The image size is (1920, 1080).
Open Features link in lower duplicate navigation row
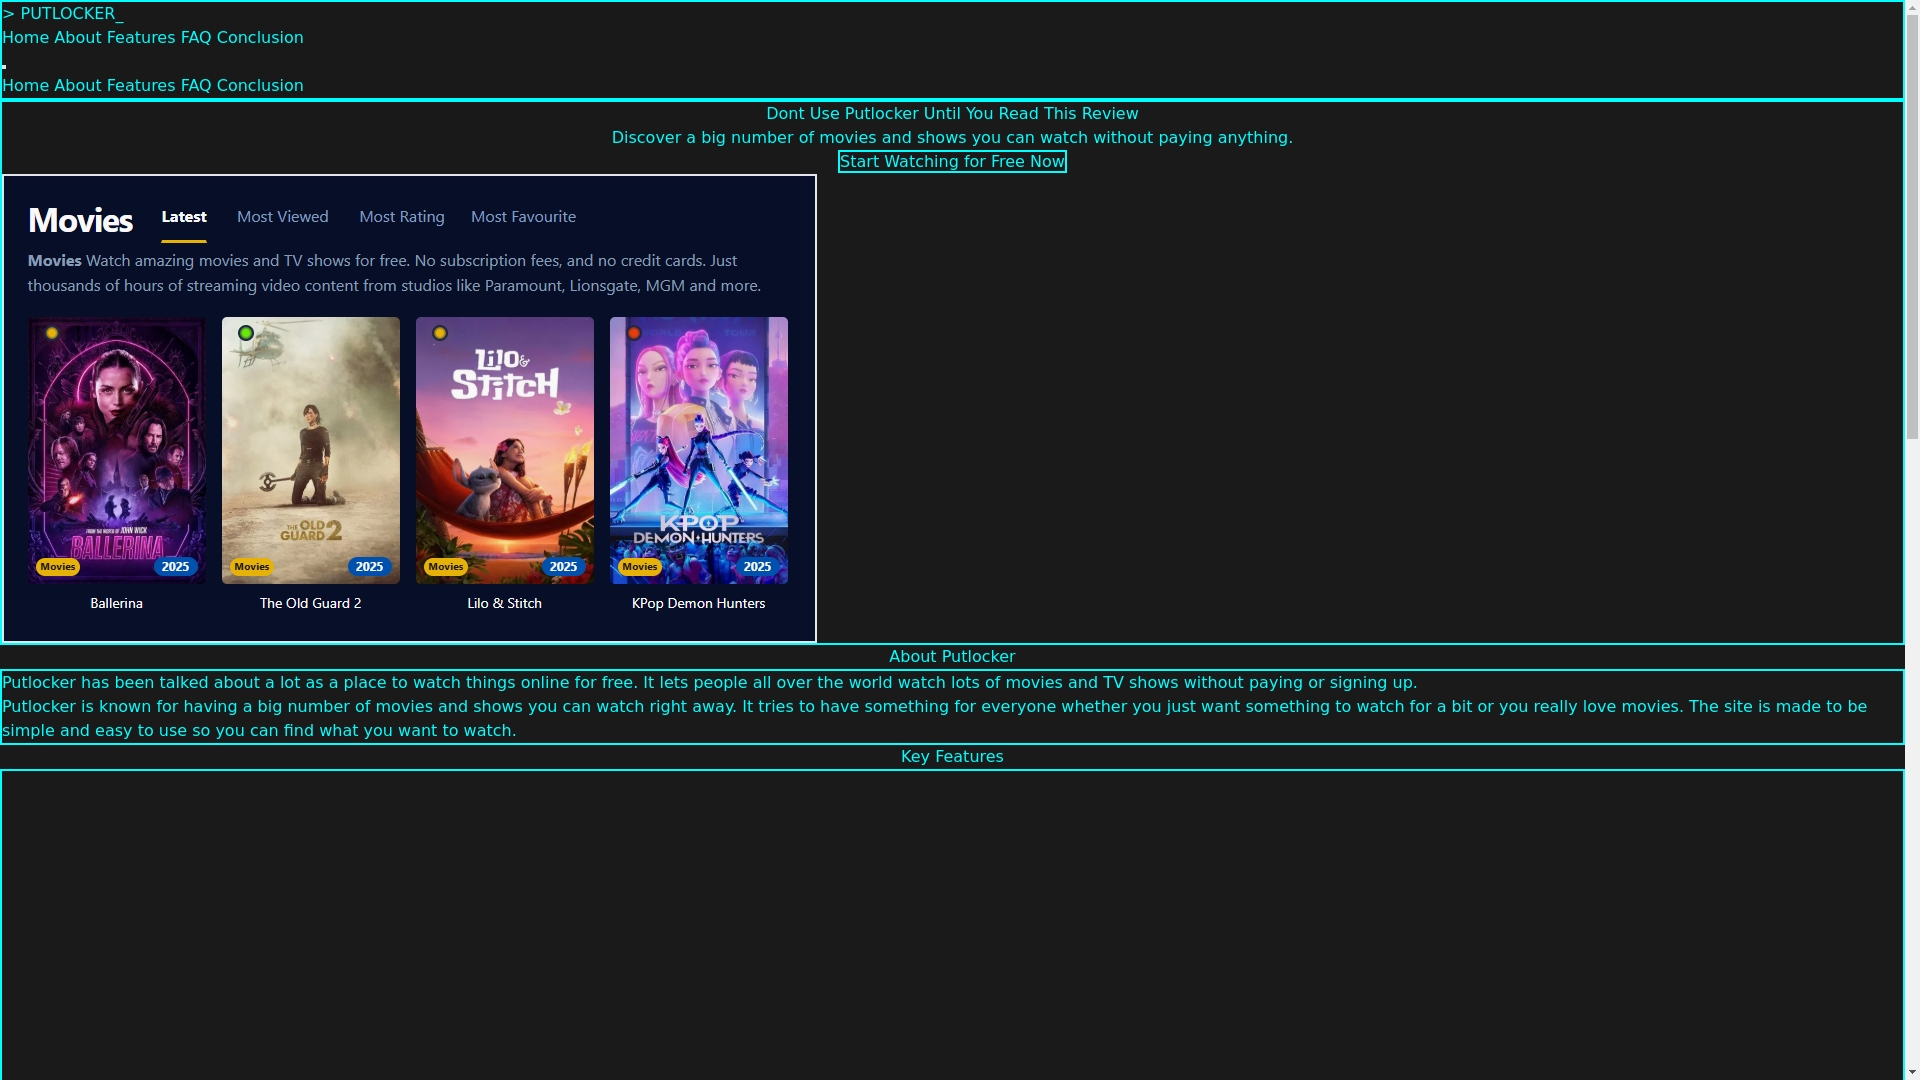(x=141, y=86)
